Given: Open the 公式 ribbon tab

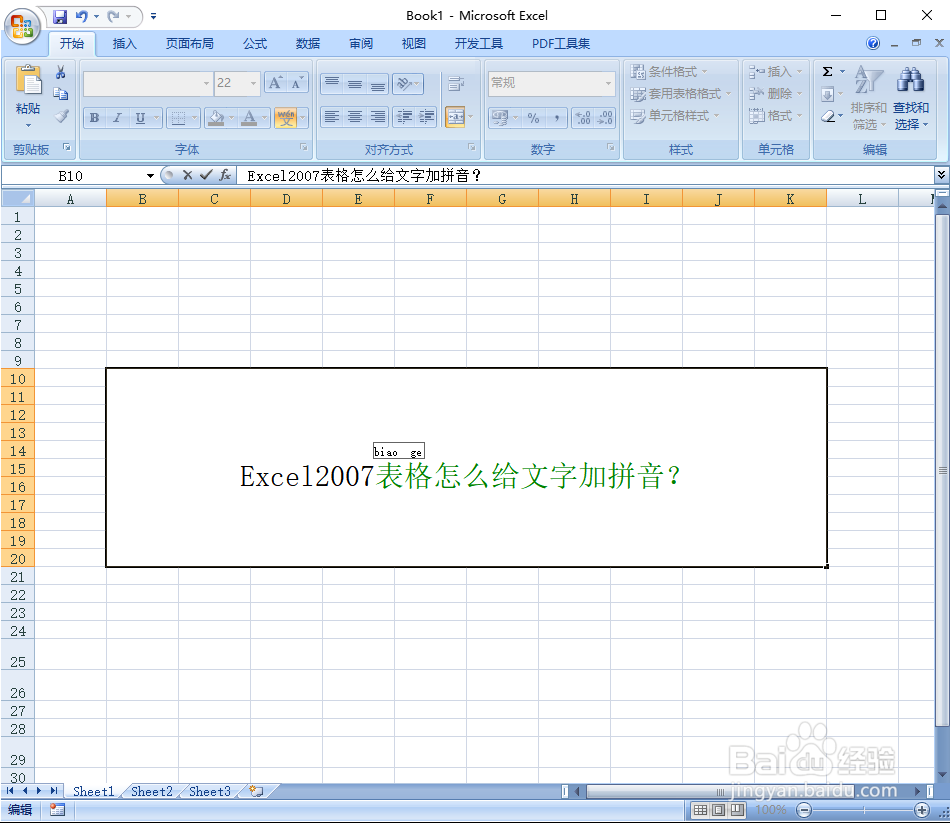Looking at the screenshot, I should point(255,44).
